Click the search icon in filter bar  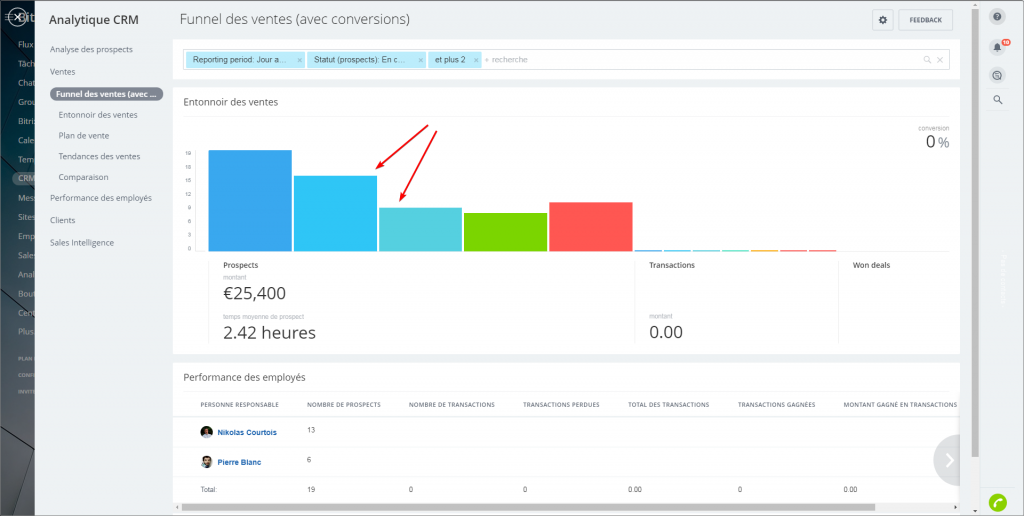[927, 60]
